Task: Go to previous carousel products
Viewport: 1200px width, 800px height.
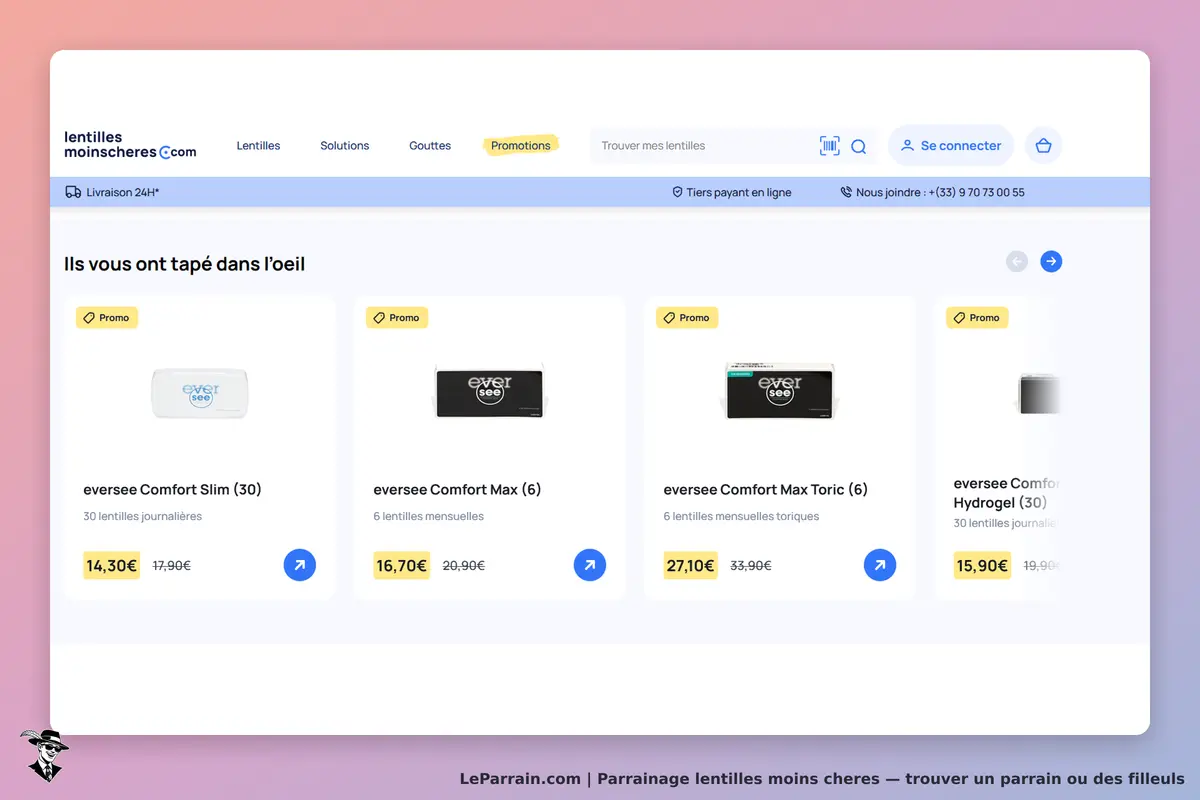Action: pyautogui.click(x=1017, y=261)
